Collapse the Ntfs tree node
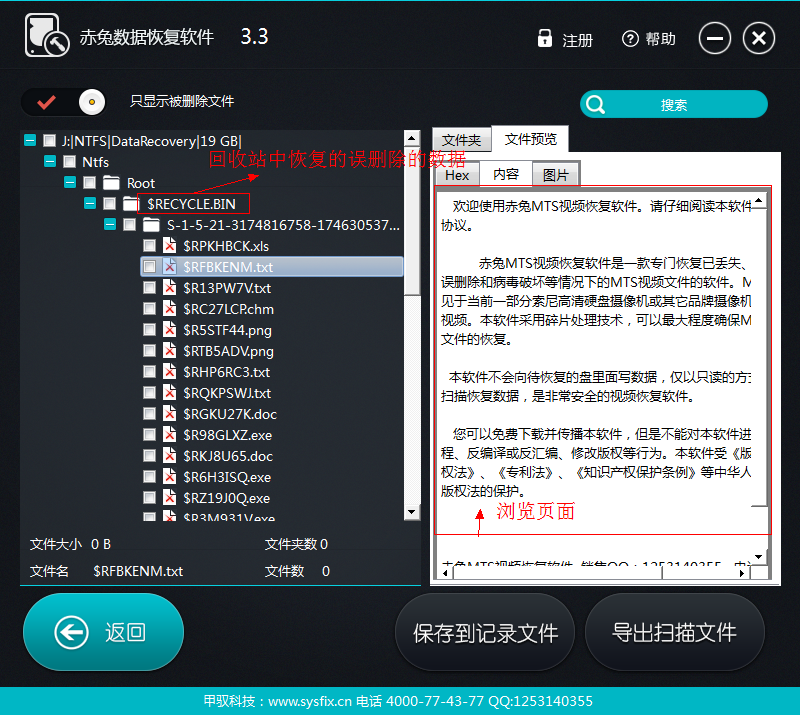This screenshot has width=800, height=715. click(50, 162)
